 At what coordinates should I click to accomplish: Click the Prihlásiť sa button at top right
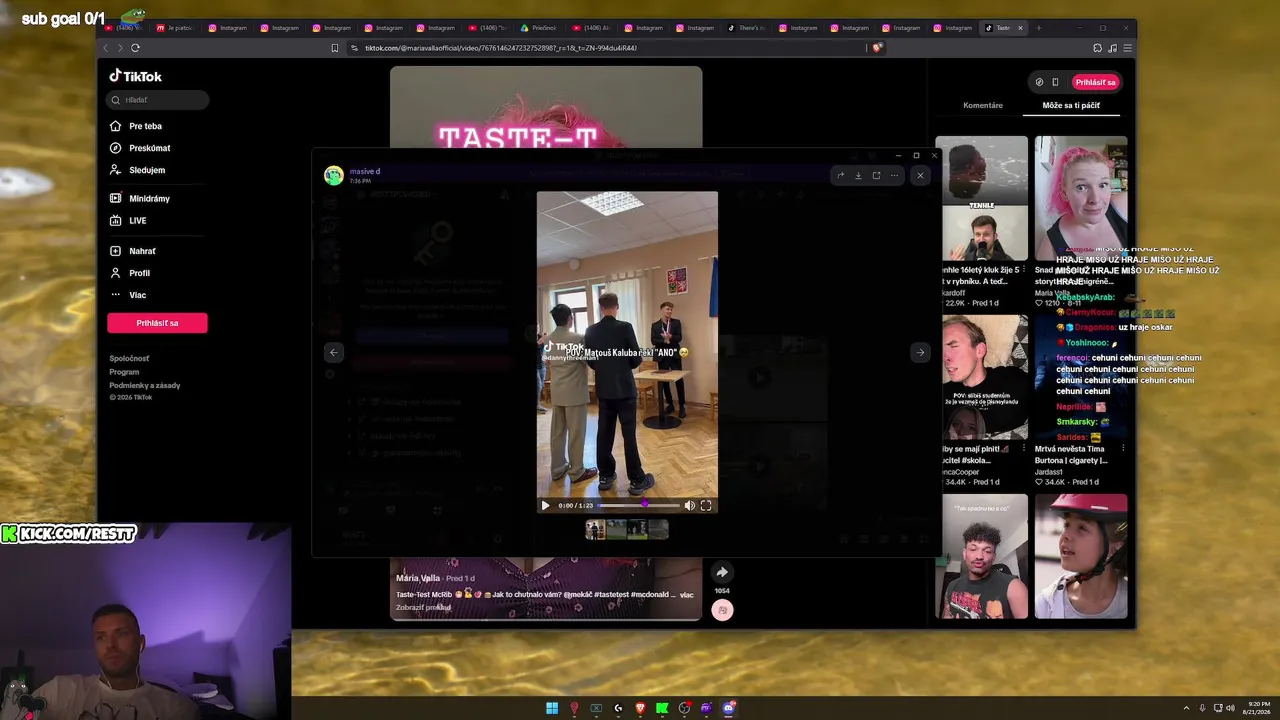click(x=1095, y=82)
